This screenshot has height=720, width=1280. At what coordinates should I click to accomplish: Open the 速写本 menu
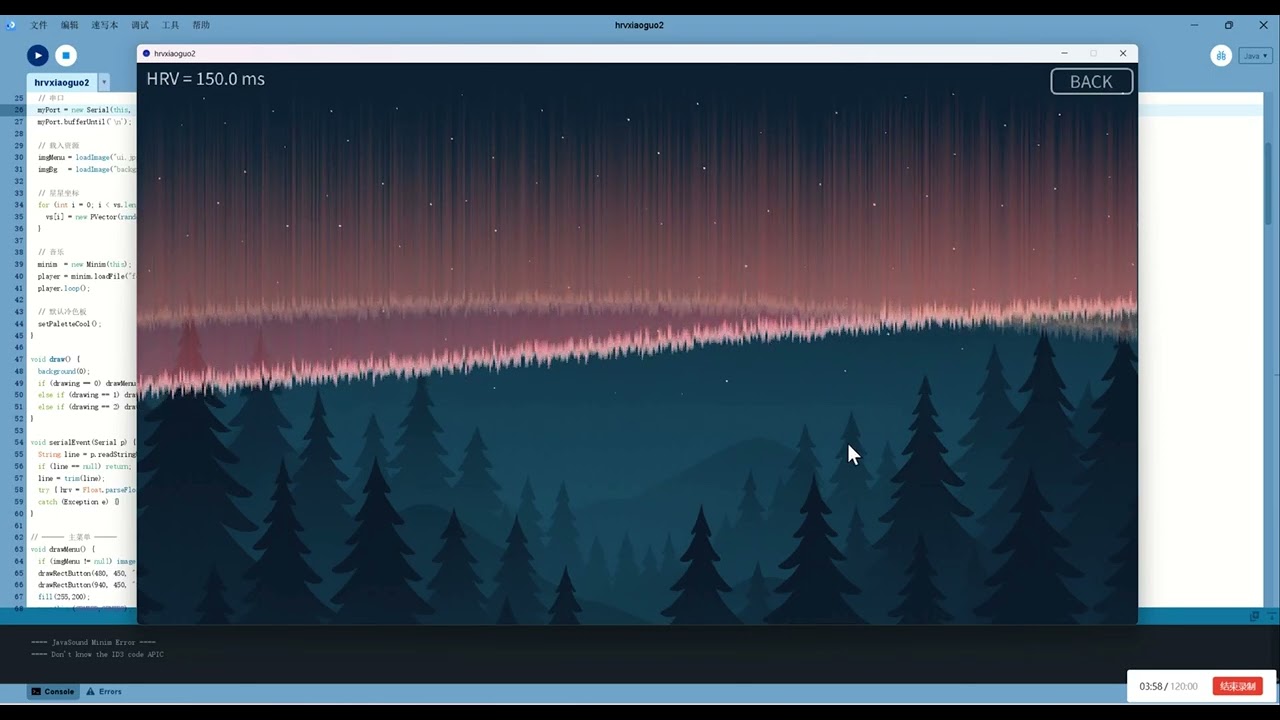[104, 25]
